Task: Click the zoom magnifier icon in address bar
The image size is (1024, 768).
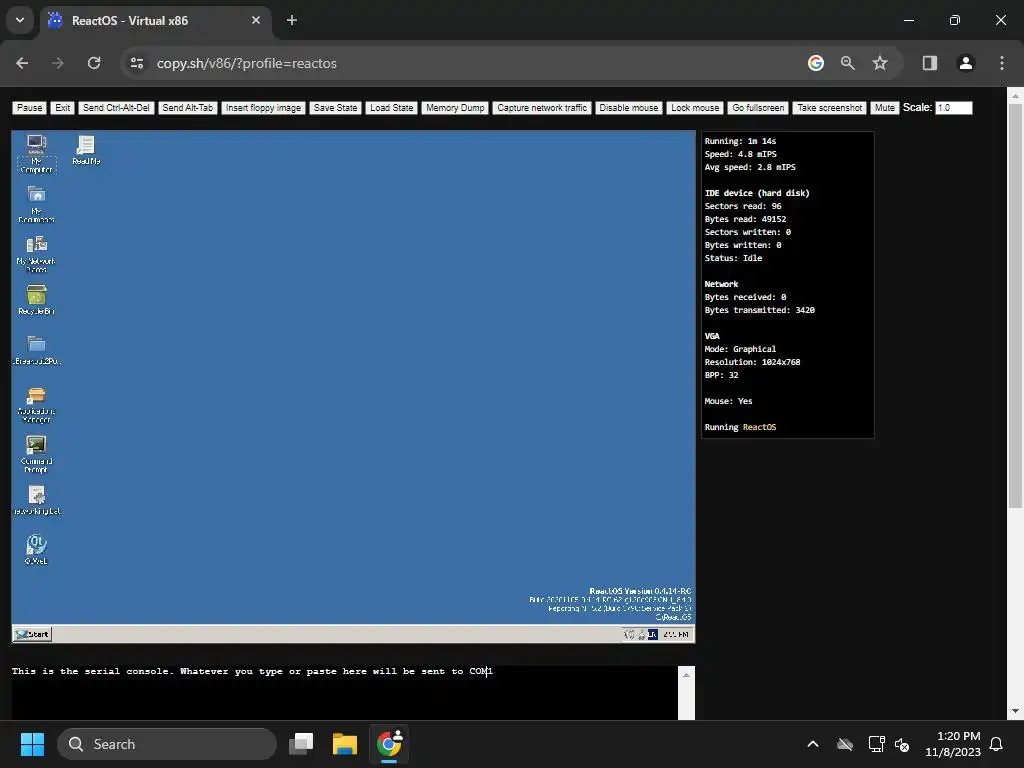Action: pyautogui.click(x=848, y=63)
